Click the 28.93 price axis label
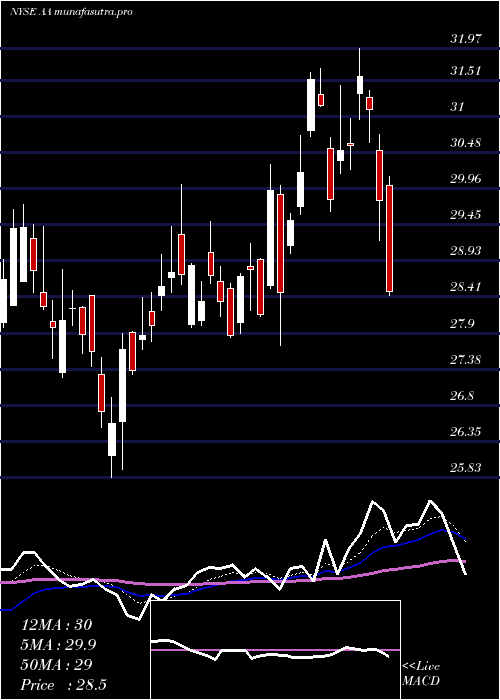 pyautogui.click(x=466, y=250)
